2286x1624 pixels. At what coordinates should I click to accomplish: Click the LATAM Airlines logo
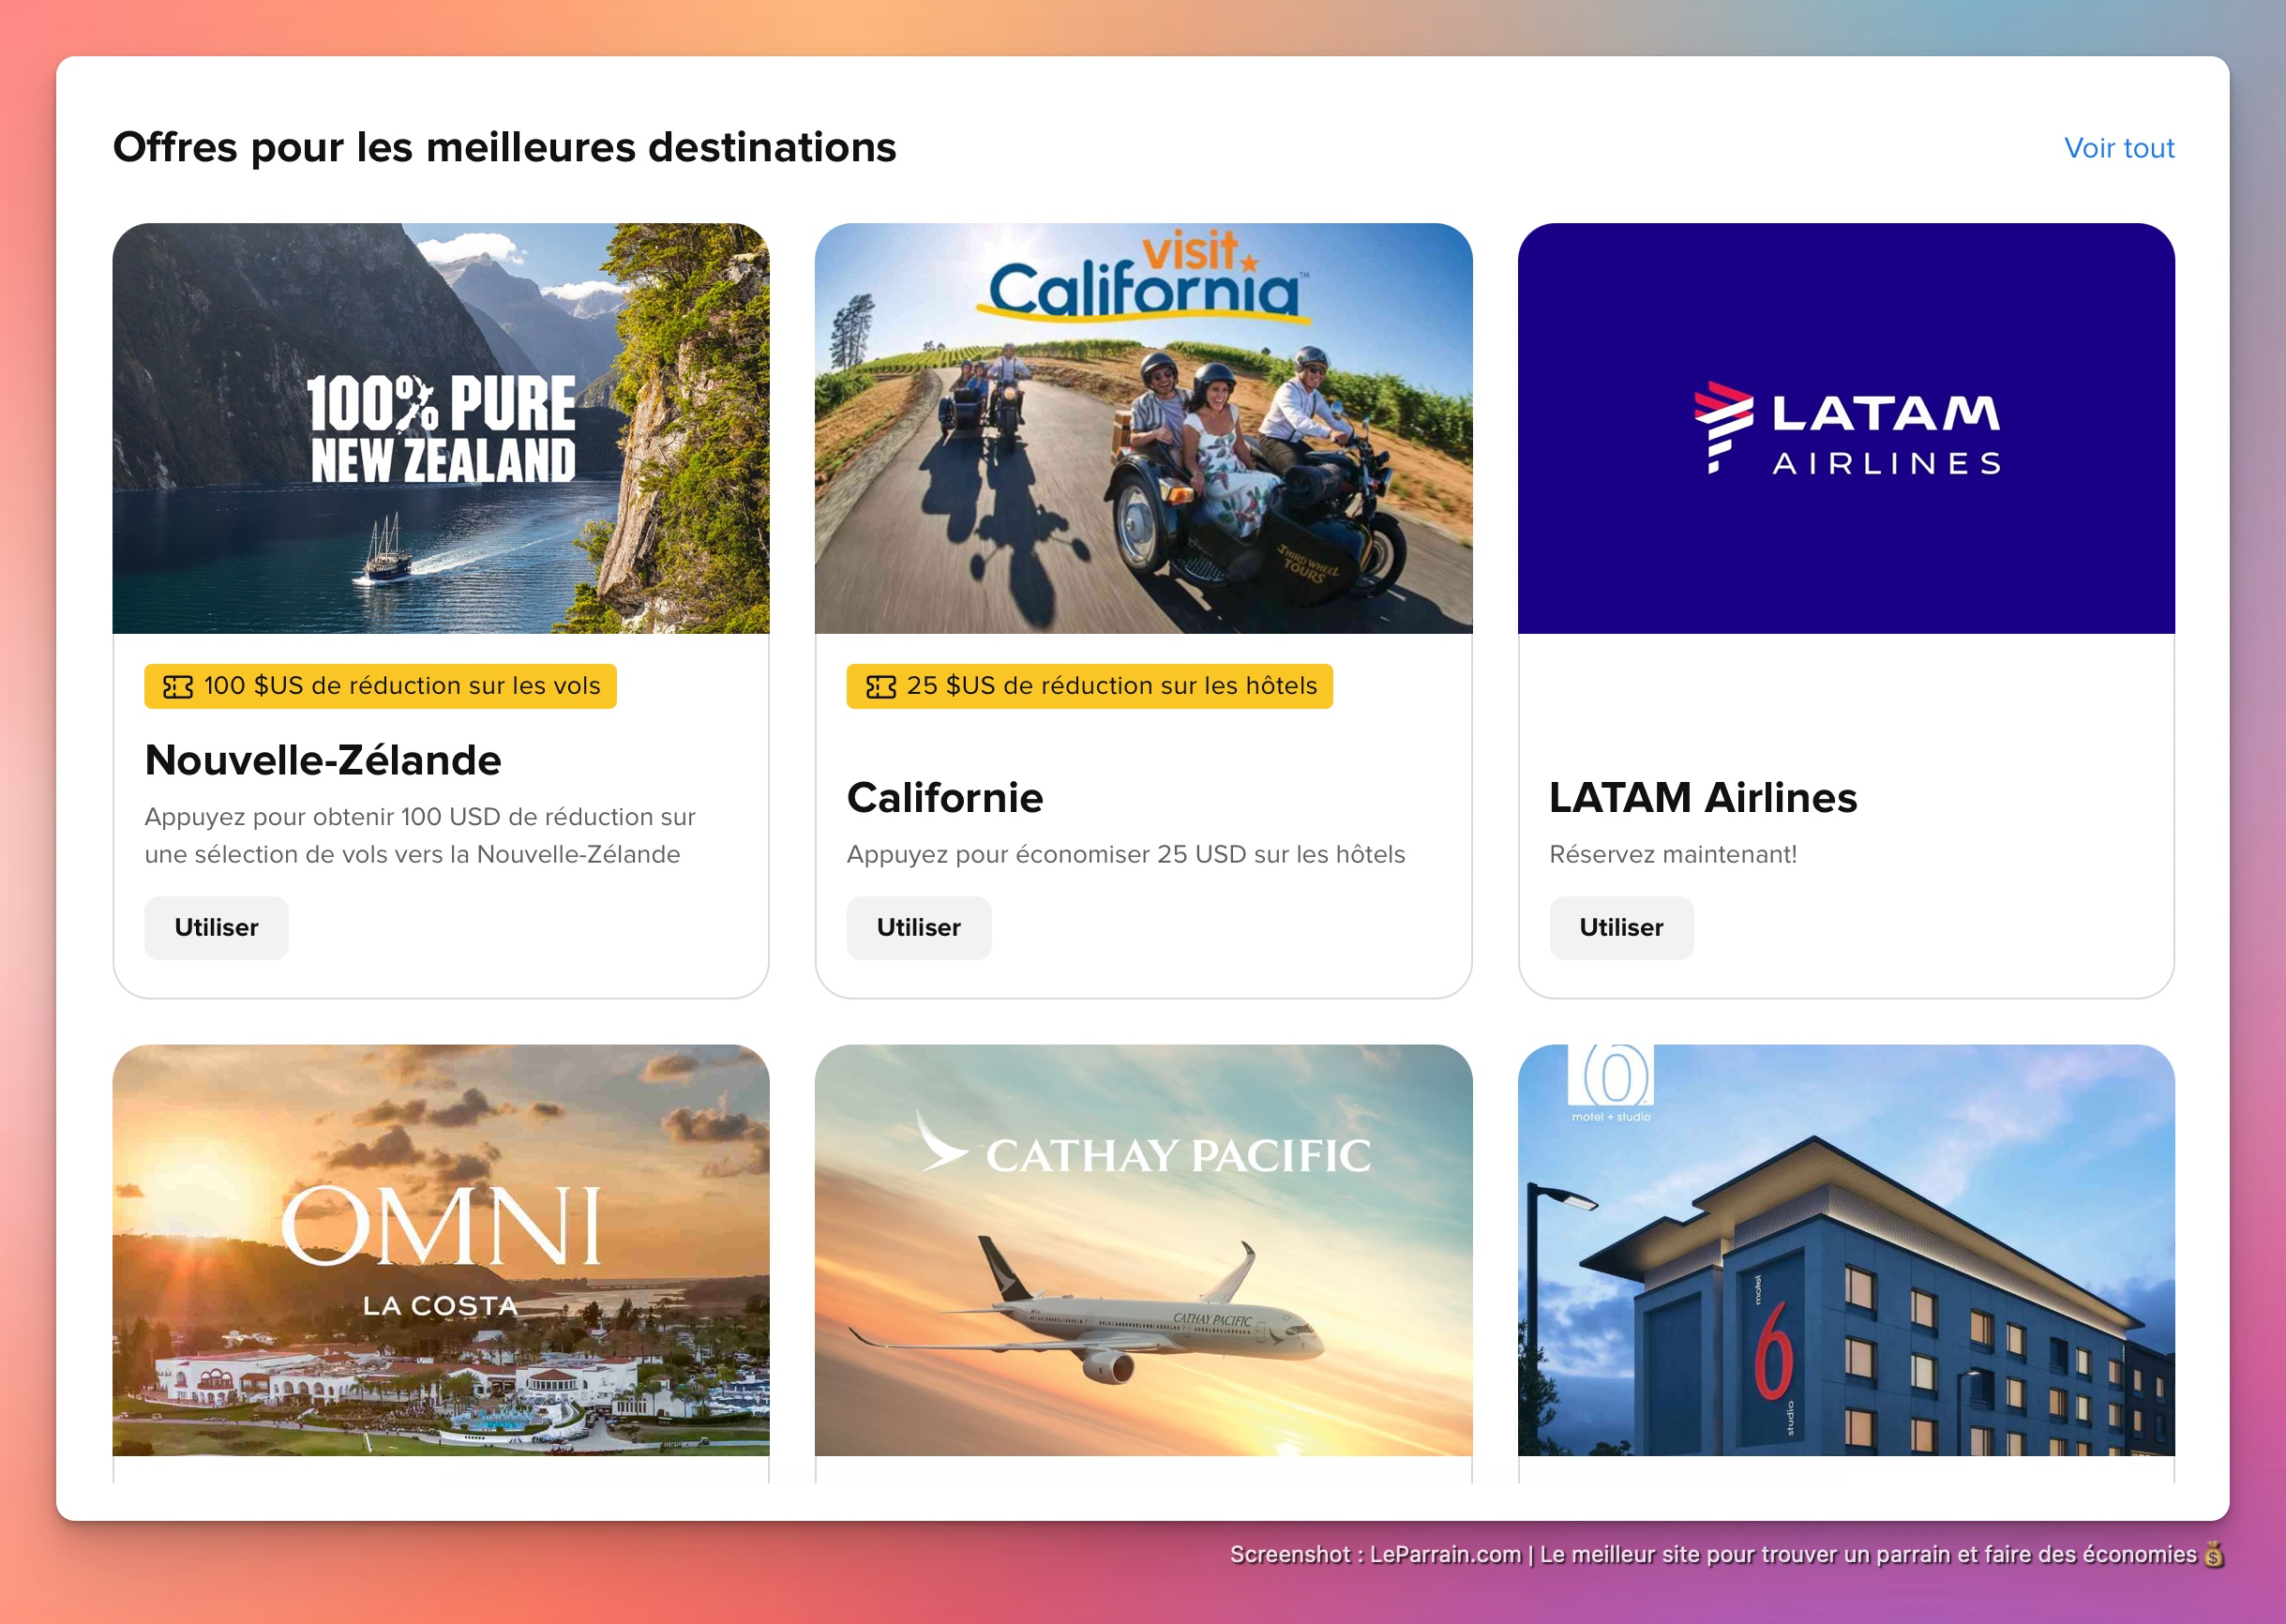pos(1846,427)
